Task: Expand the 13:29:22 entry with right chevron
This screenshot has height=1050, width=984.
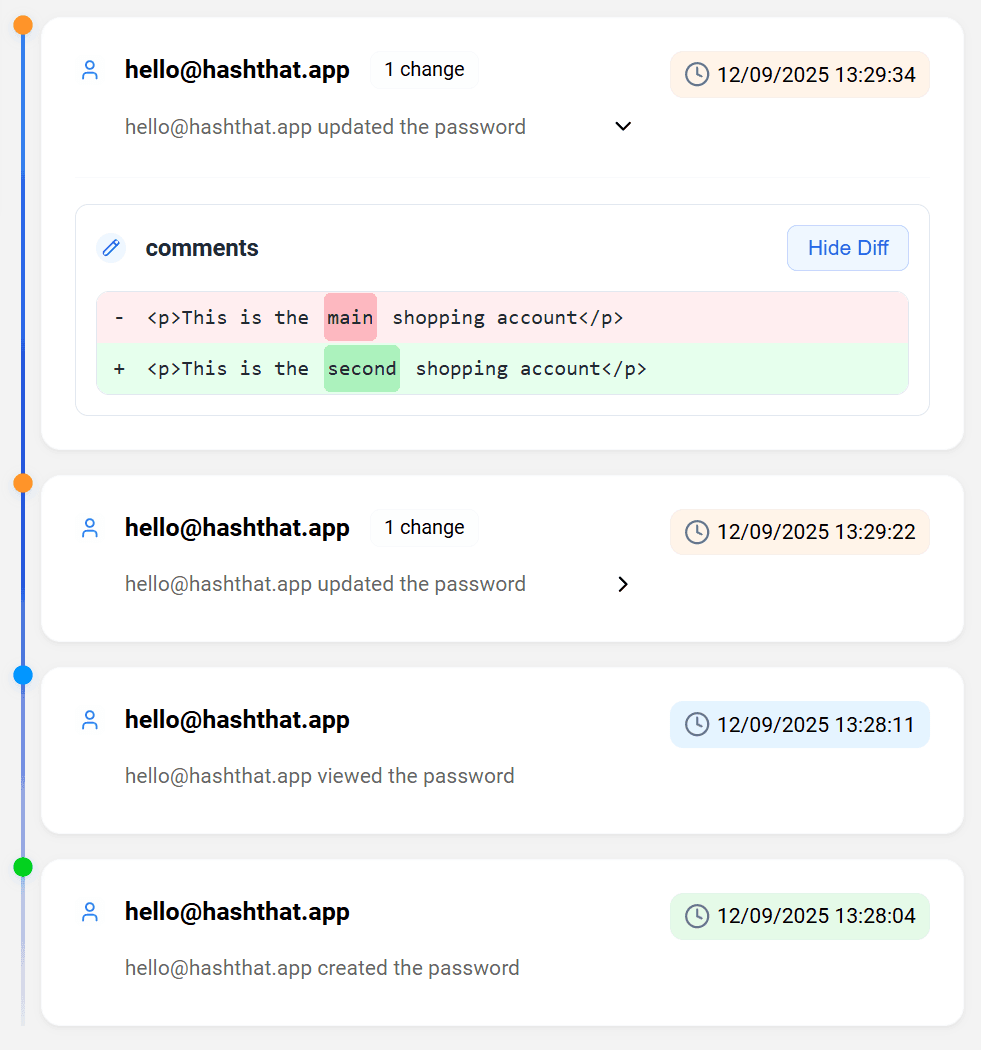Action: [623, 584]
